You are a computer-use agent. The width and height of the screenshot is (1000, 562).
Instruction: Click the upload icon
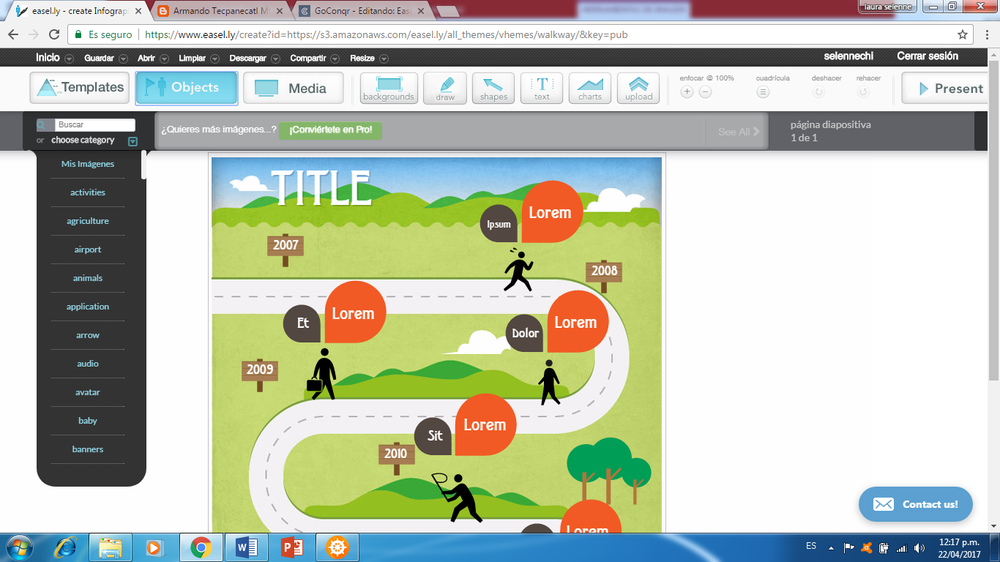638,88
